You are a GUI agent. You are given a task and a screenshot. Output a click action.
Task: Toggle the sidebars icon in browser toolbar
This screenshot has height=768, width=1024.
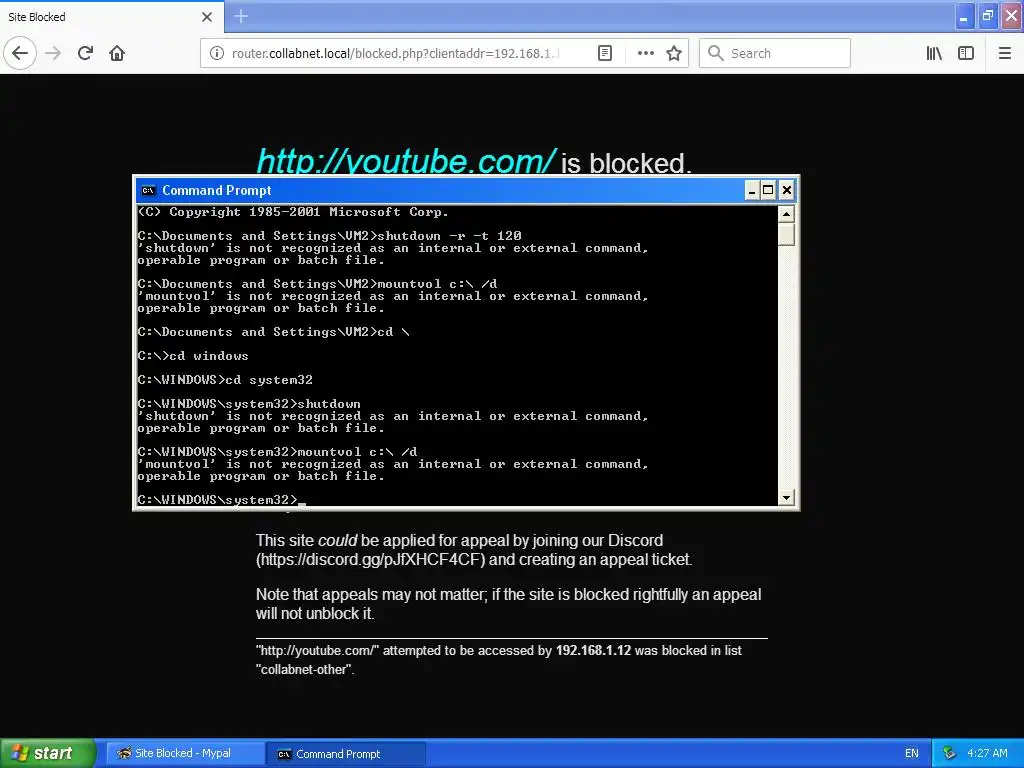pos(966,53)
